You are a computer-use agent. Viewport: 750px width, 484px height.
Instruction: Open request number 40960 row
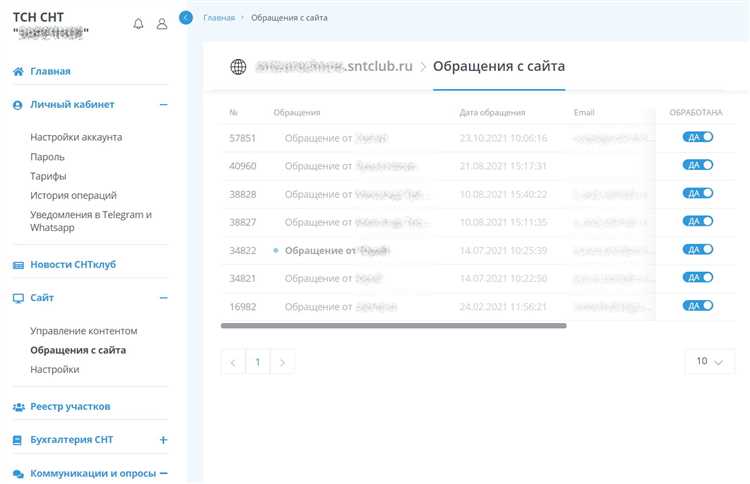(x=478, y=166)
